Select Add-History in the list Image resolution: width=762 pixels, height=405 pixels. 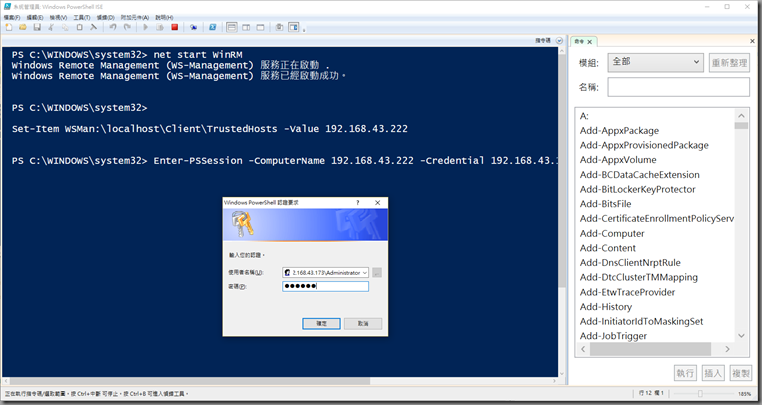point(606,307)
